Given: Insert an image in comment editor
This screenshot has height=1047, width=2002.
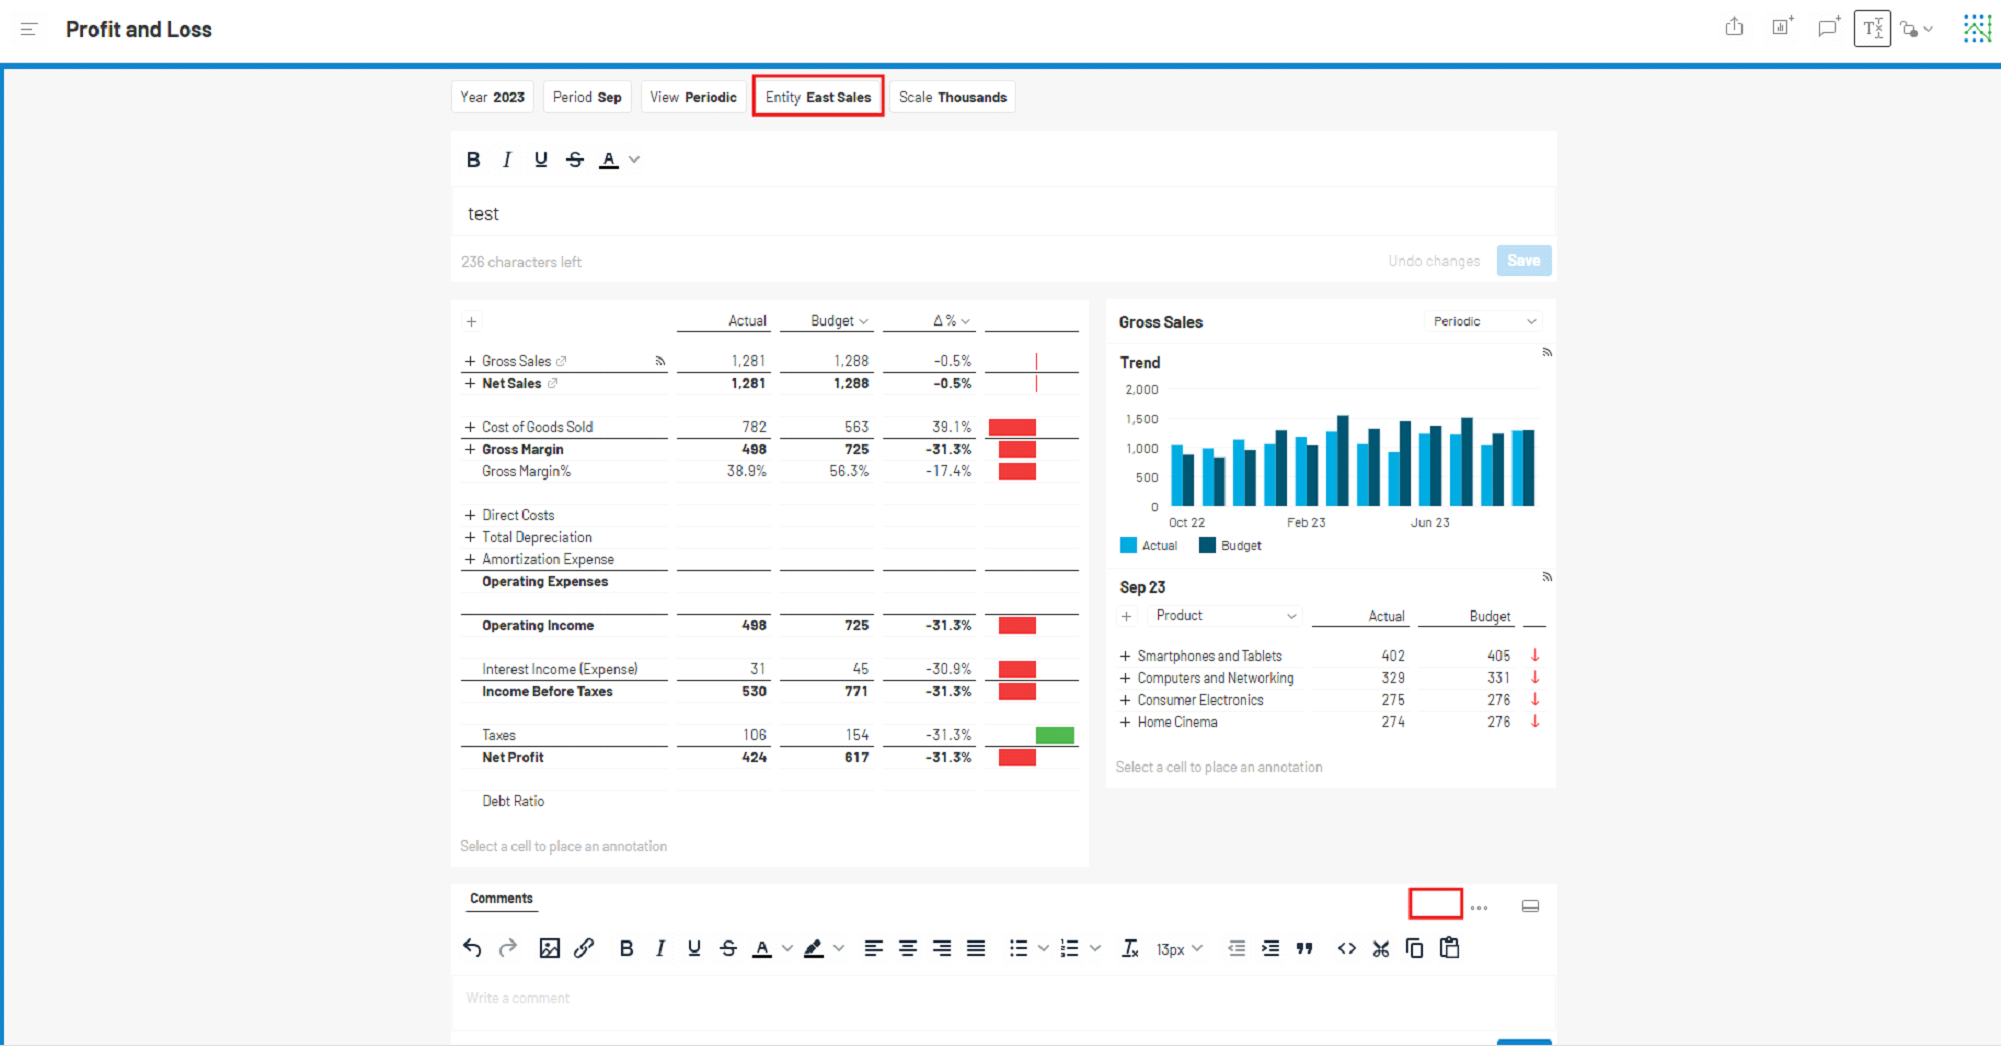Looking at the screenshot, I should pos(549,948).
